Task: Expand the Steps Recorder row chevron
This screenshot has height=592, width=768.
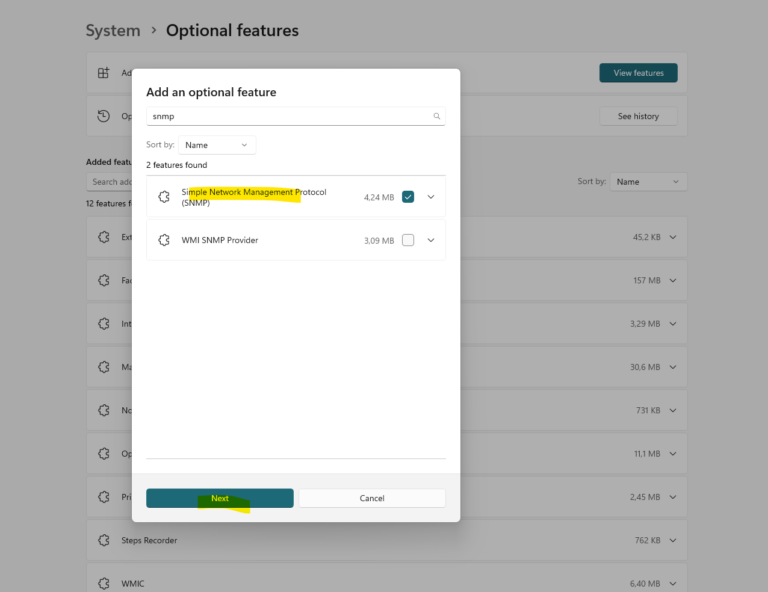Action: pos(673,540)
